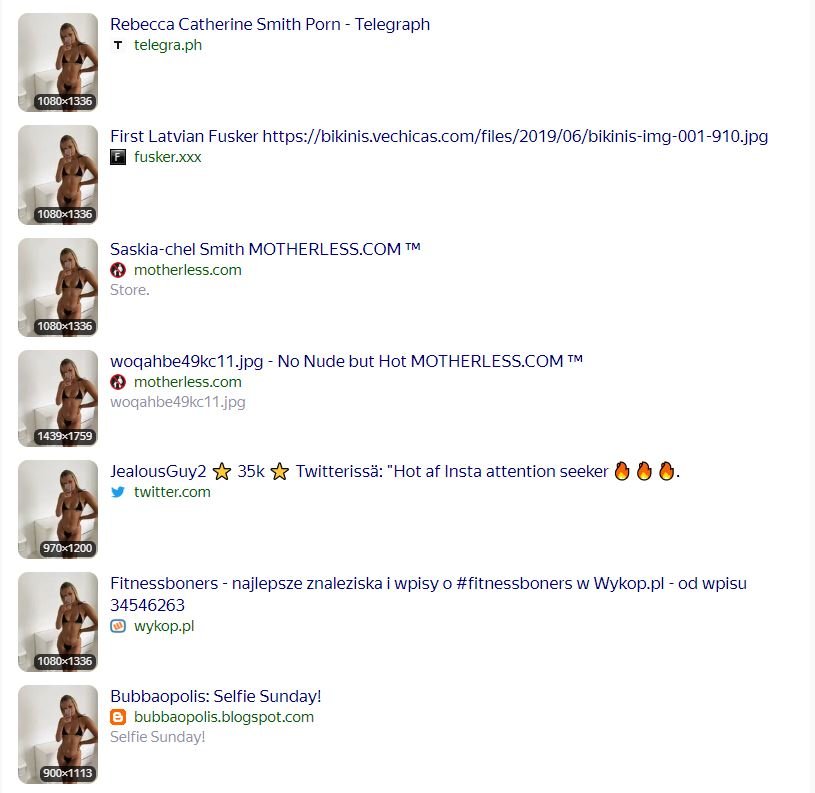Open the 'Bubbaopolis: Selfie Sunday!' result title
815x793 pixels.
(x=216, y=696)
